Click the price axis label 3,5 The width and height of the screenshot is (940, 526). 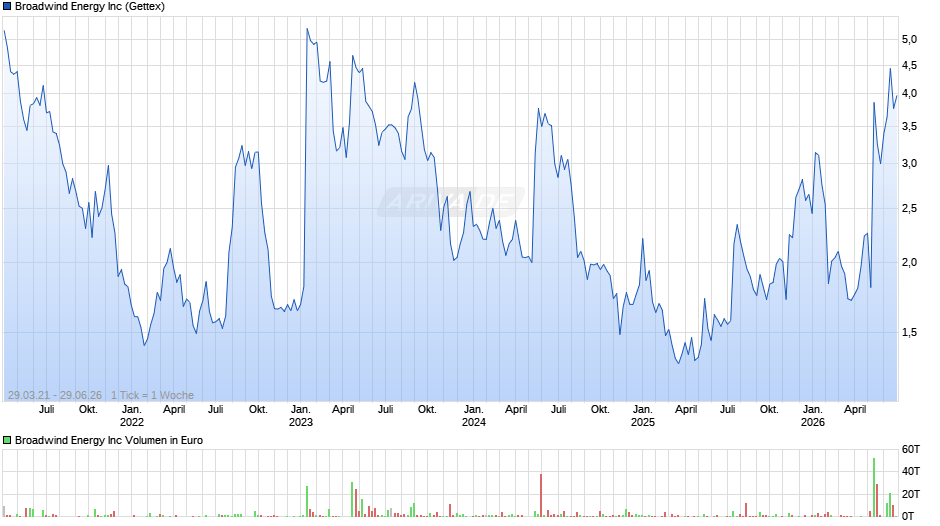pos(909,127)
